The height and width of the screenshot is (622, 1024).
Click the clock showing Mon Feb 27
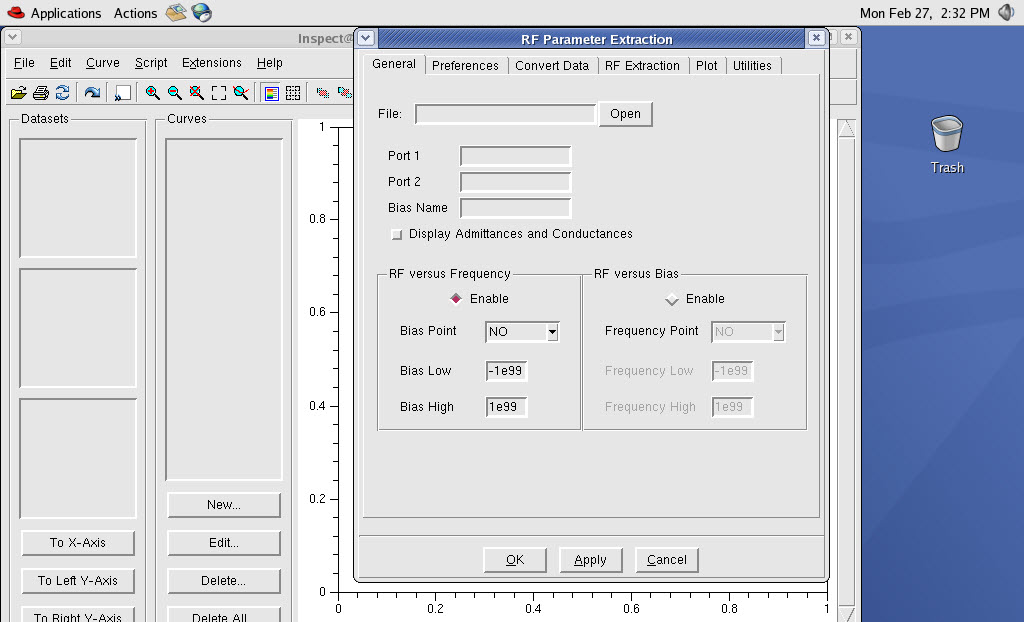[924, 13]
